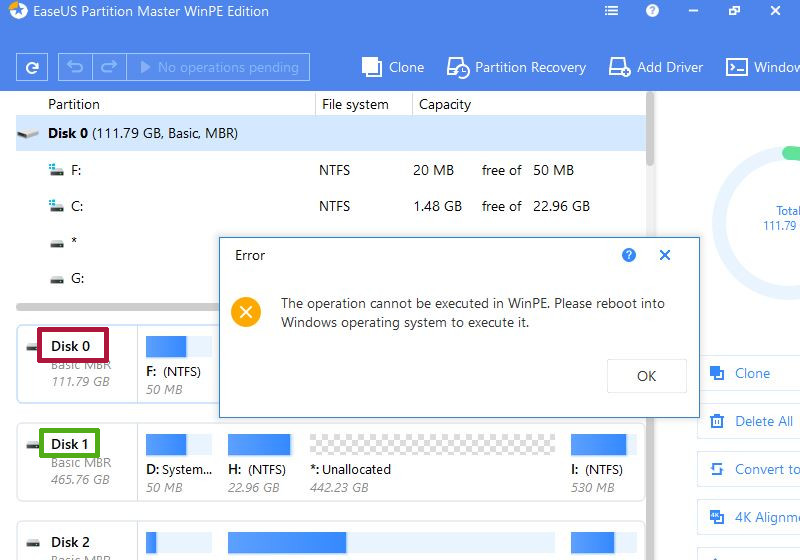800x560 pixels.
Task: Click the help icon in Error dialog
Action: (x=629, y=255)
